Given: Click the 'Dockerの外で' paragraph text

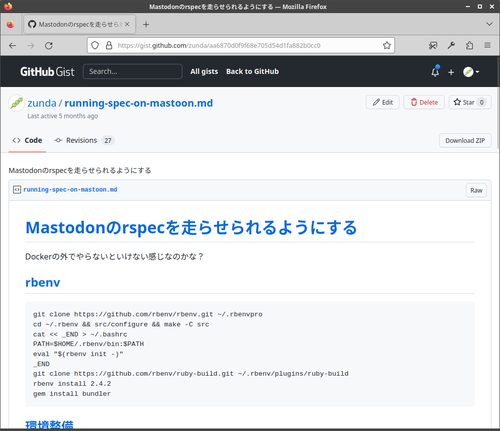Looking at the screenshot, I should tap(114, 257).
